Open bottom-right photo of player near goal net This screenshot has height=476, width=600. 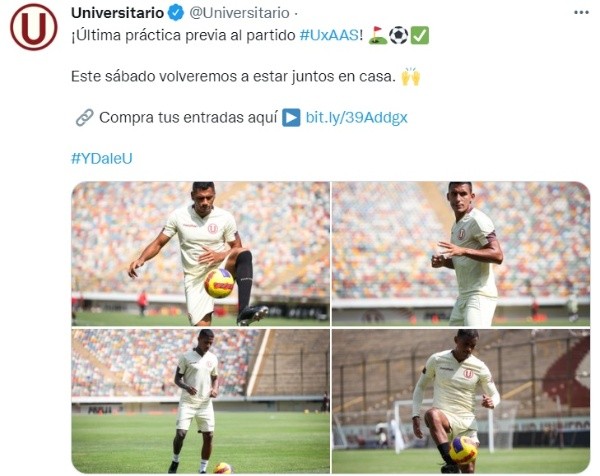click(x=461, y=401)
